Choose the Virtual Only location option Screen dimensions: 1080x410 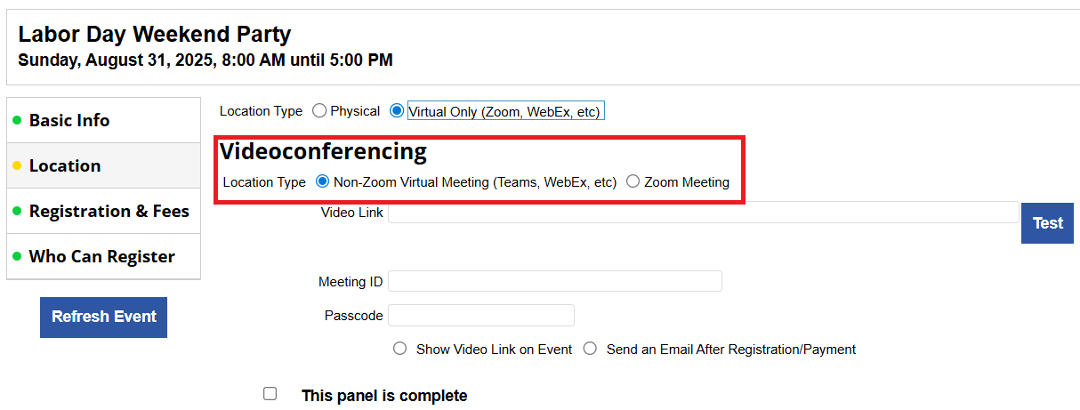point(397,111)
